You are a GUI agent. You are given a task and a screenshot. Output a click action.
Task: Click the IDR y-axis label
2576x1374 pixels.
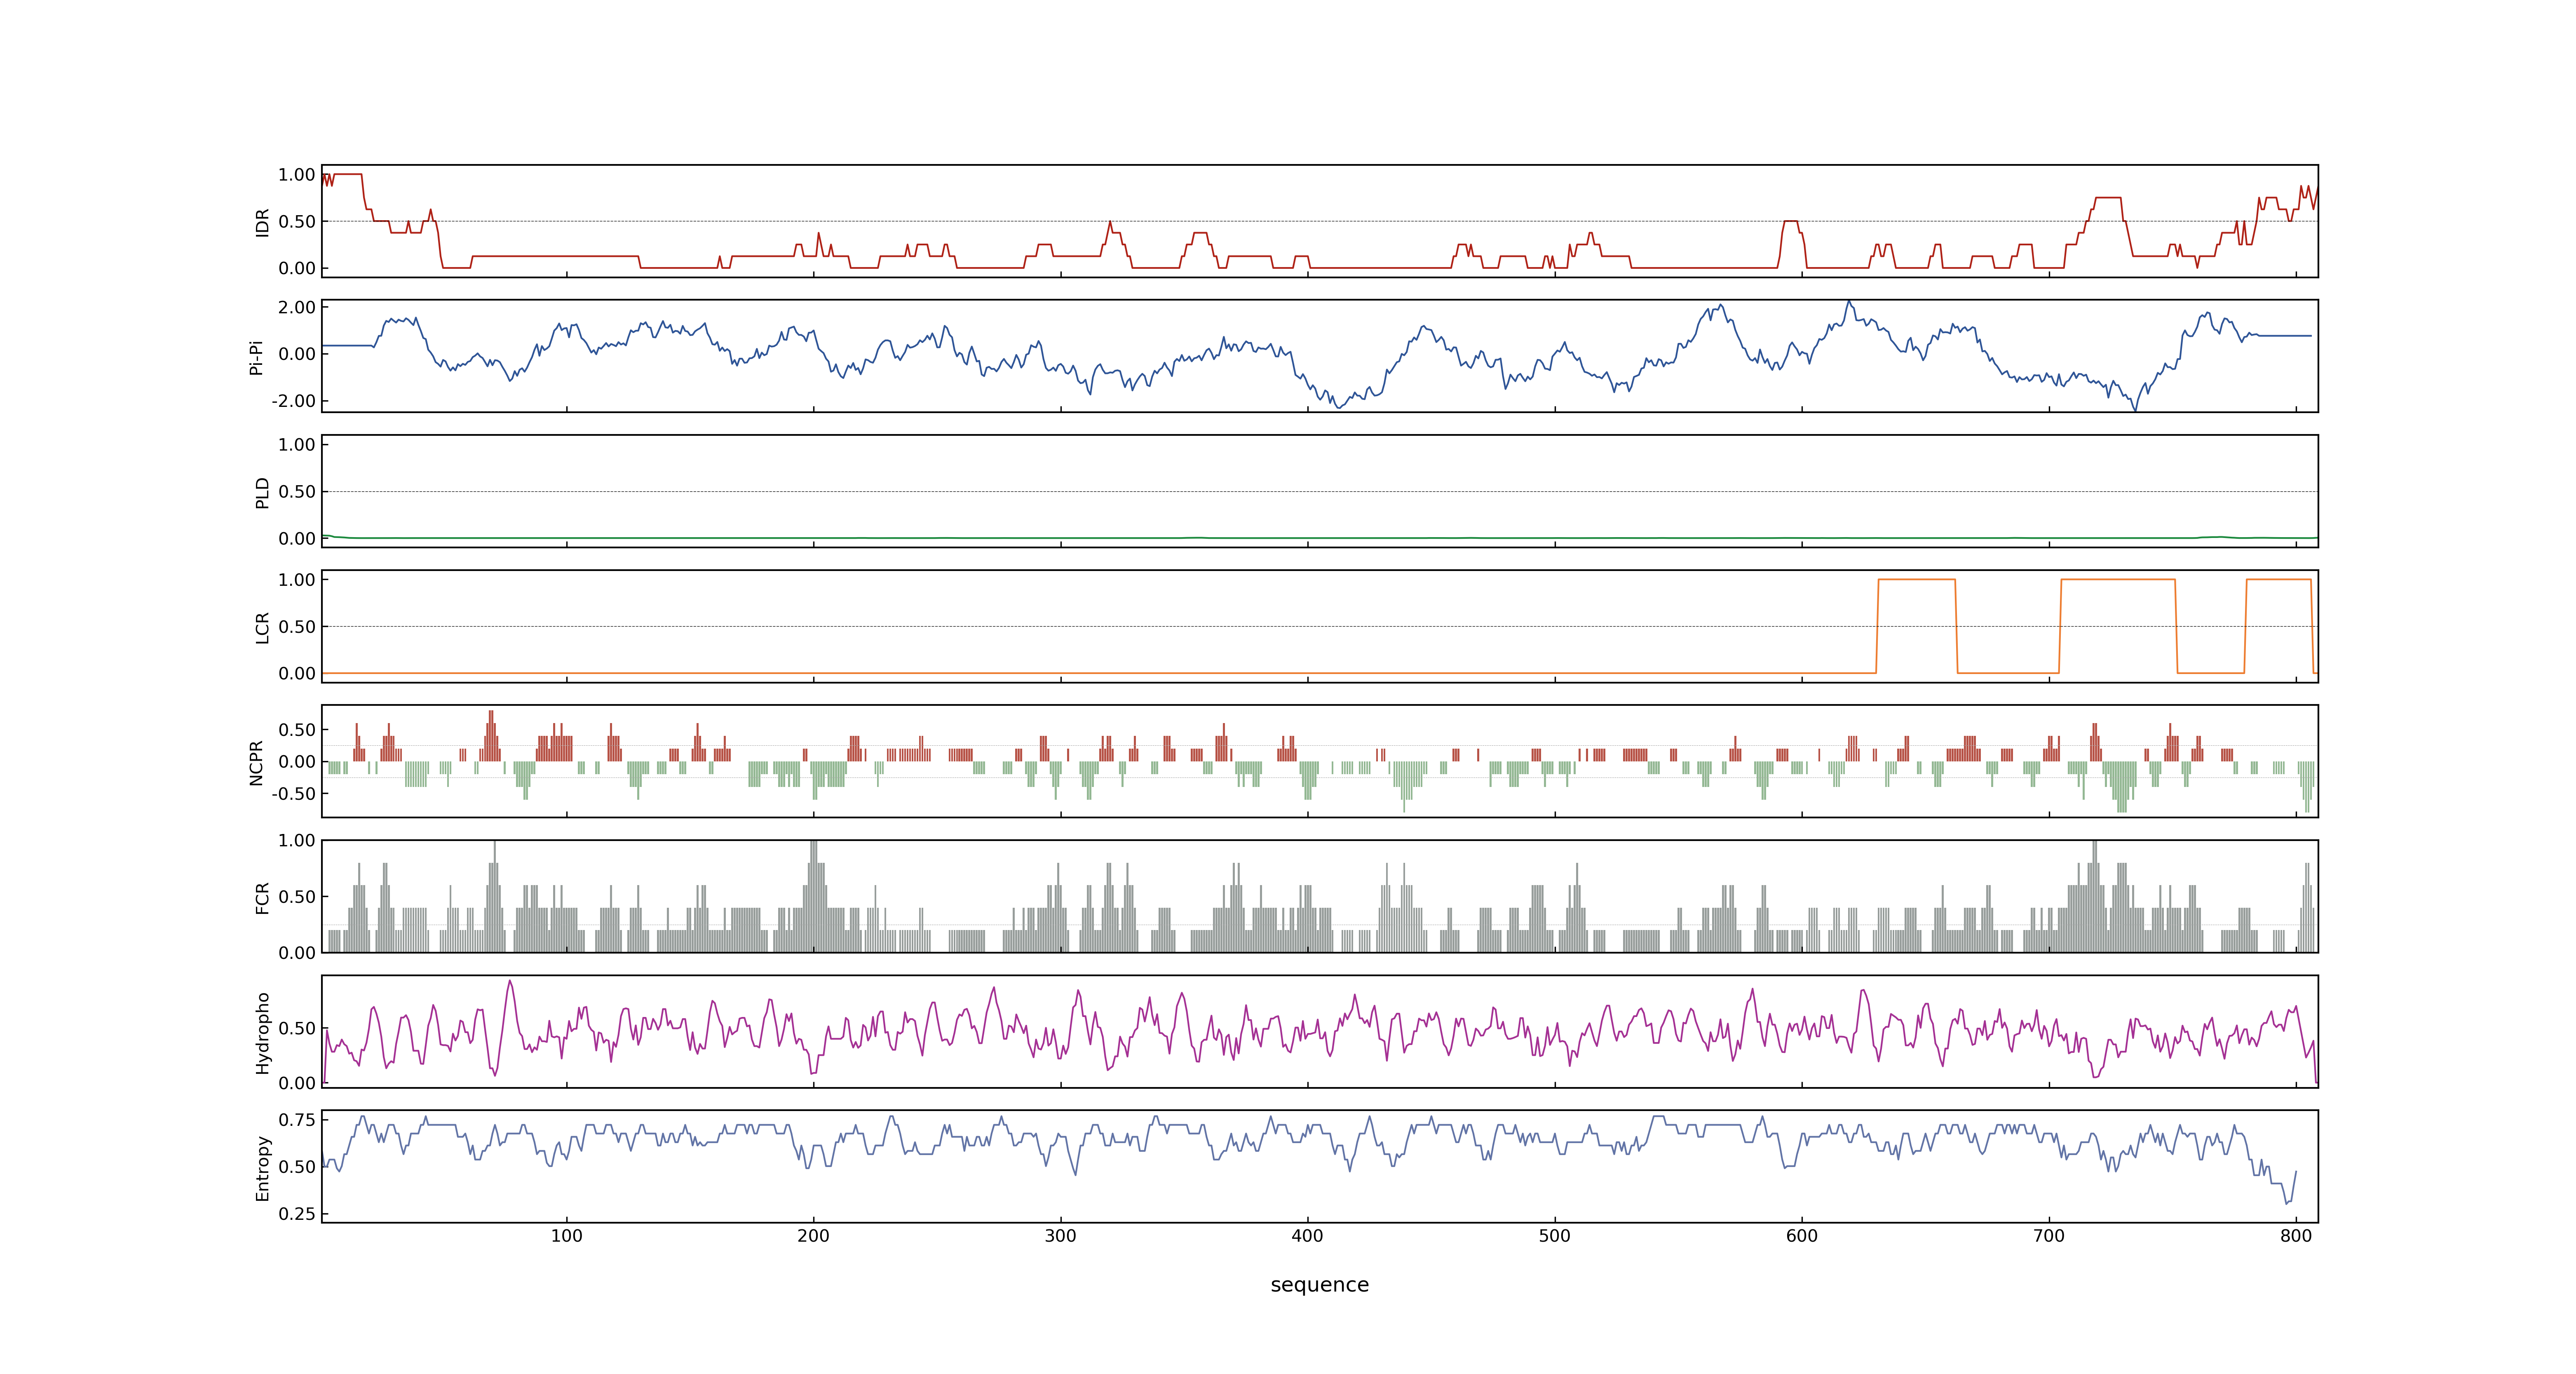click(x=263, y=222)
